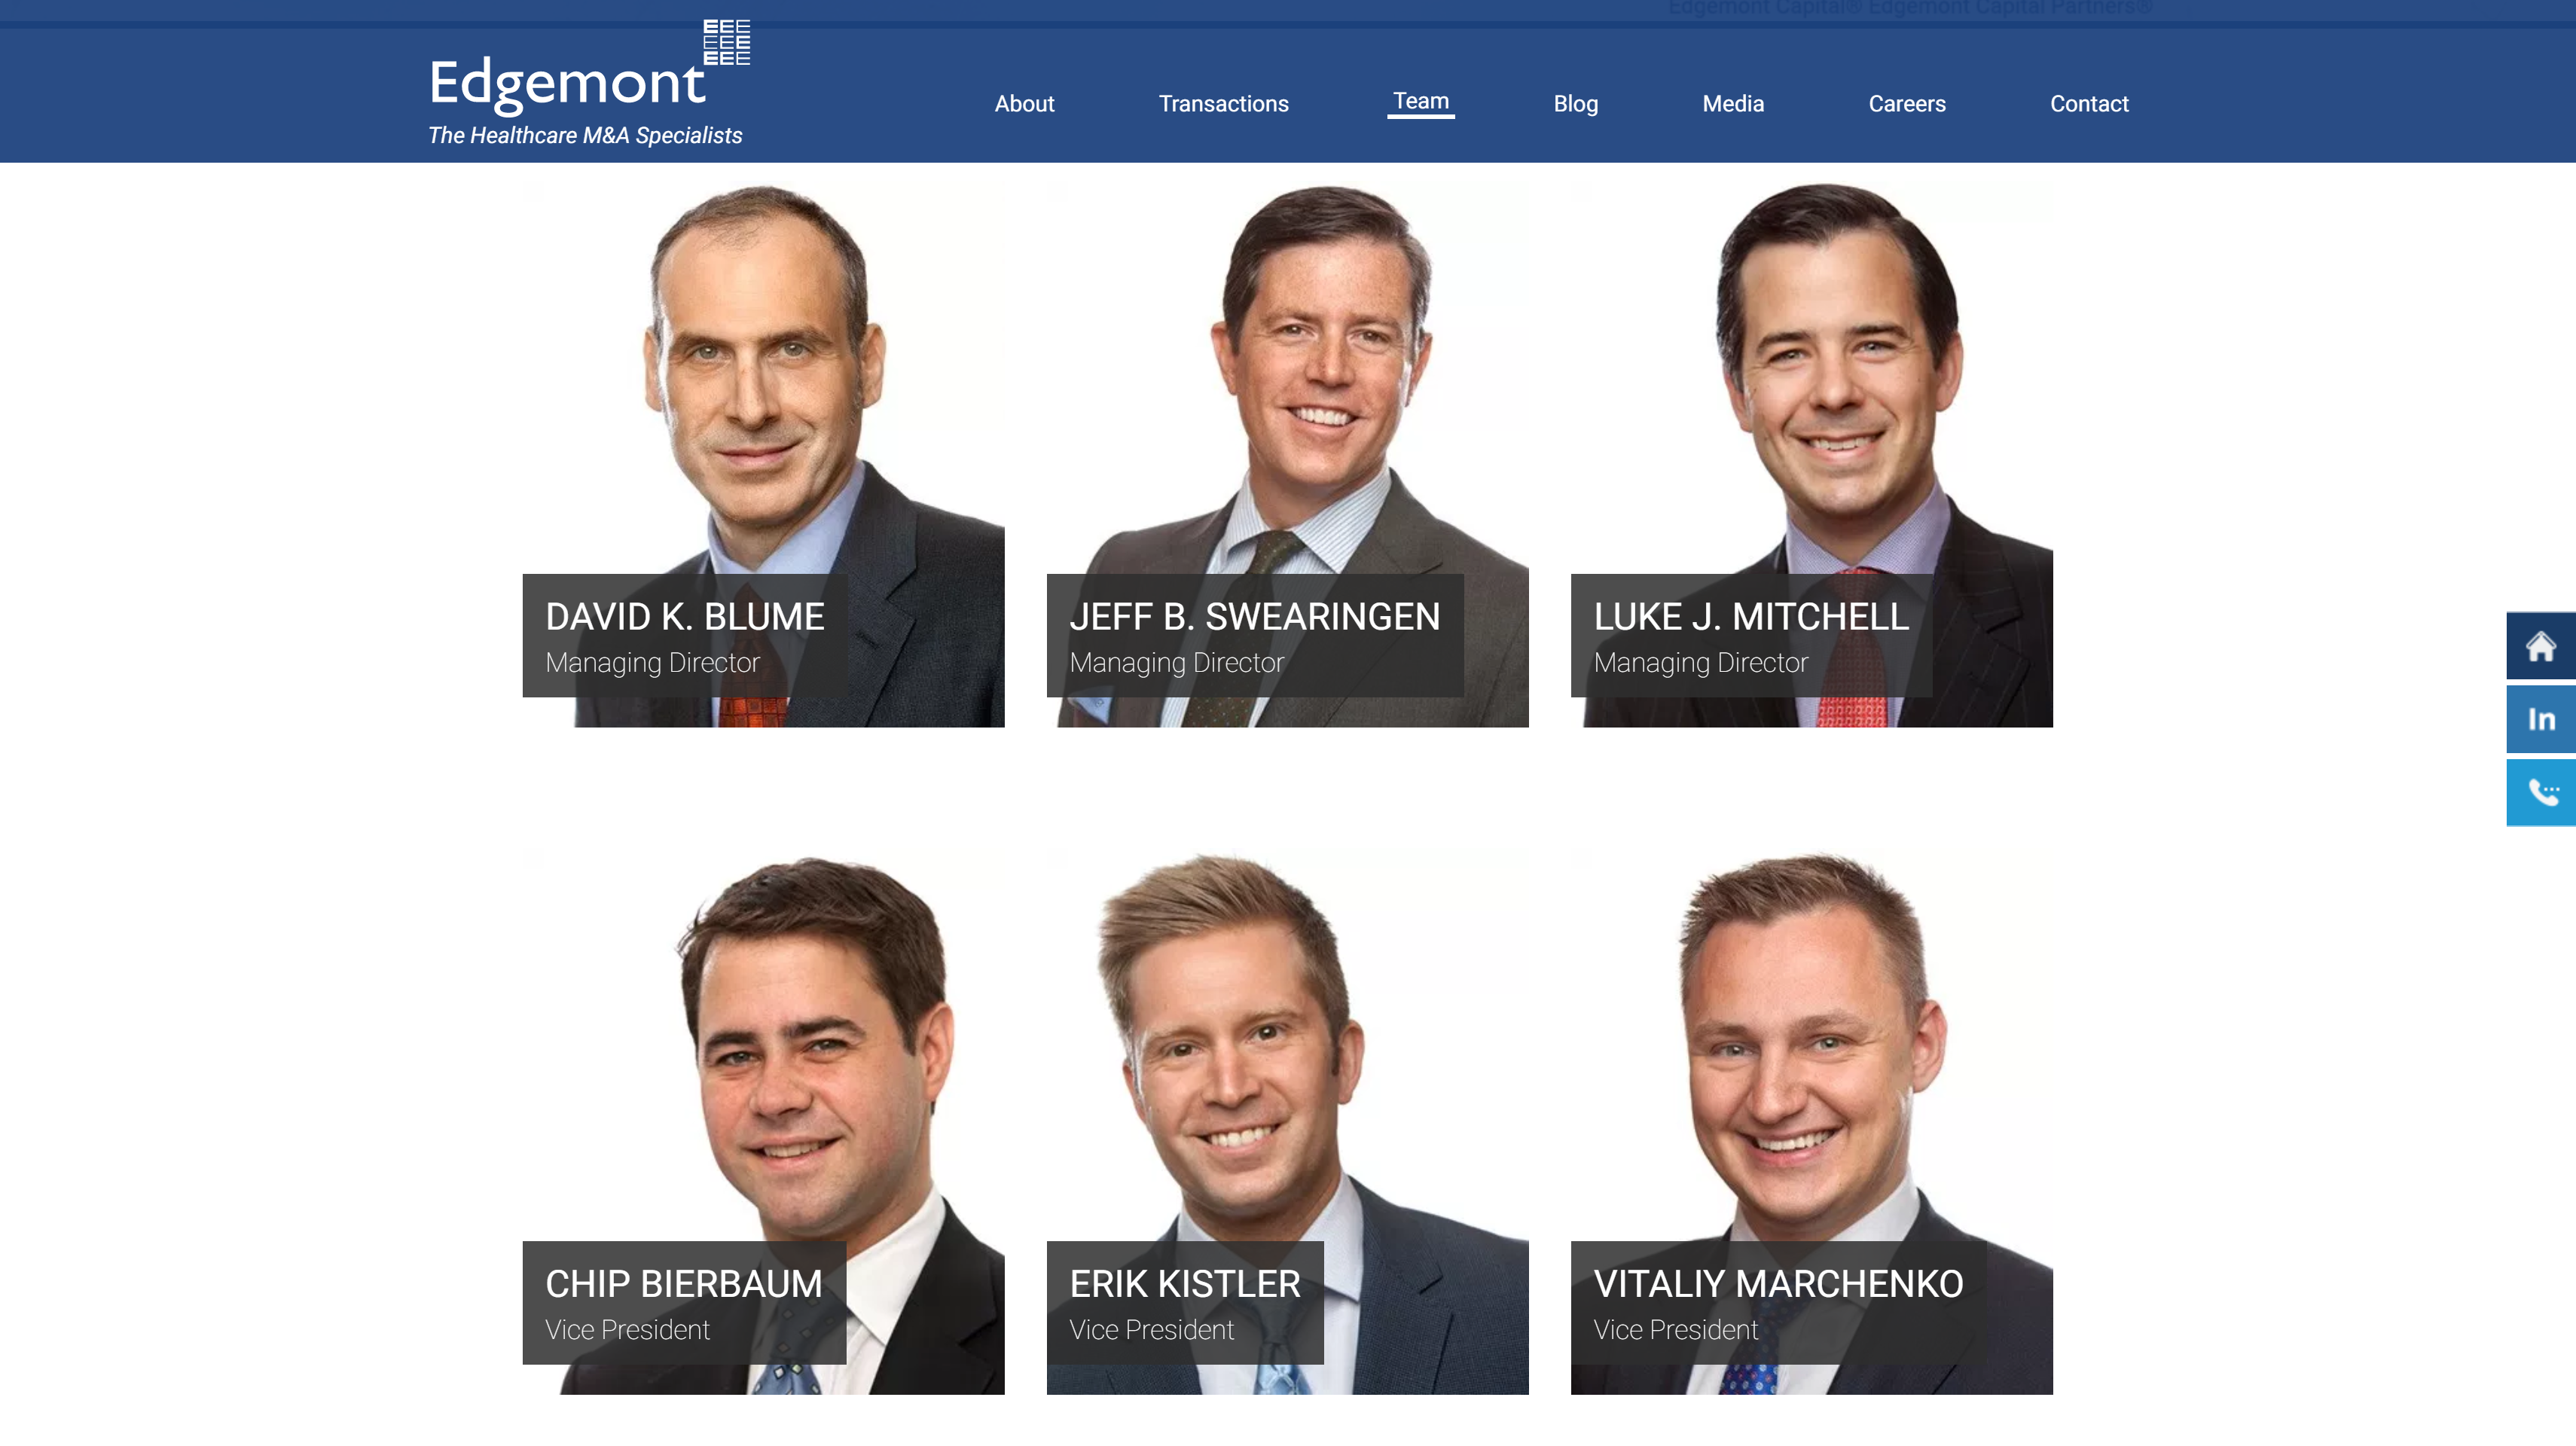
Task: Open Vitaliy Marchenko's name caption
Action: (x=1778, y=1284)
